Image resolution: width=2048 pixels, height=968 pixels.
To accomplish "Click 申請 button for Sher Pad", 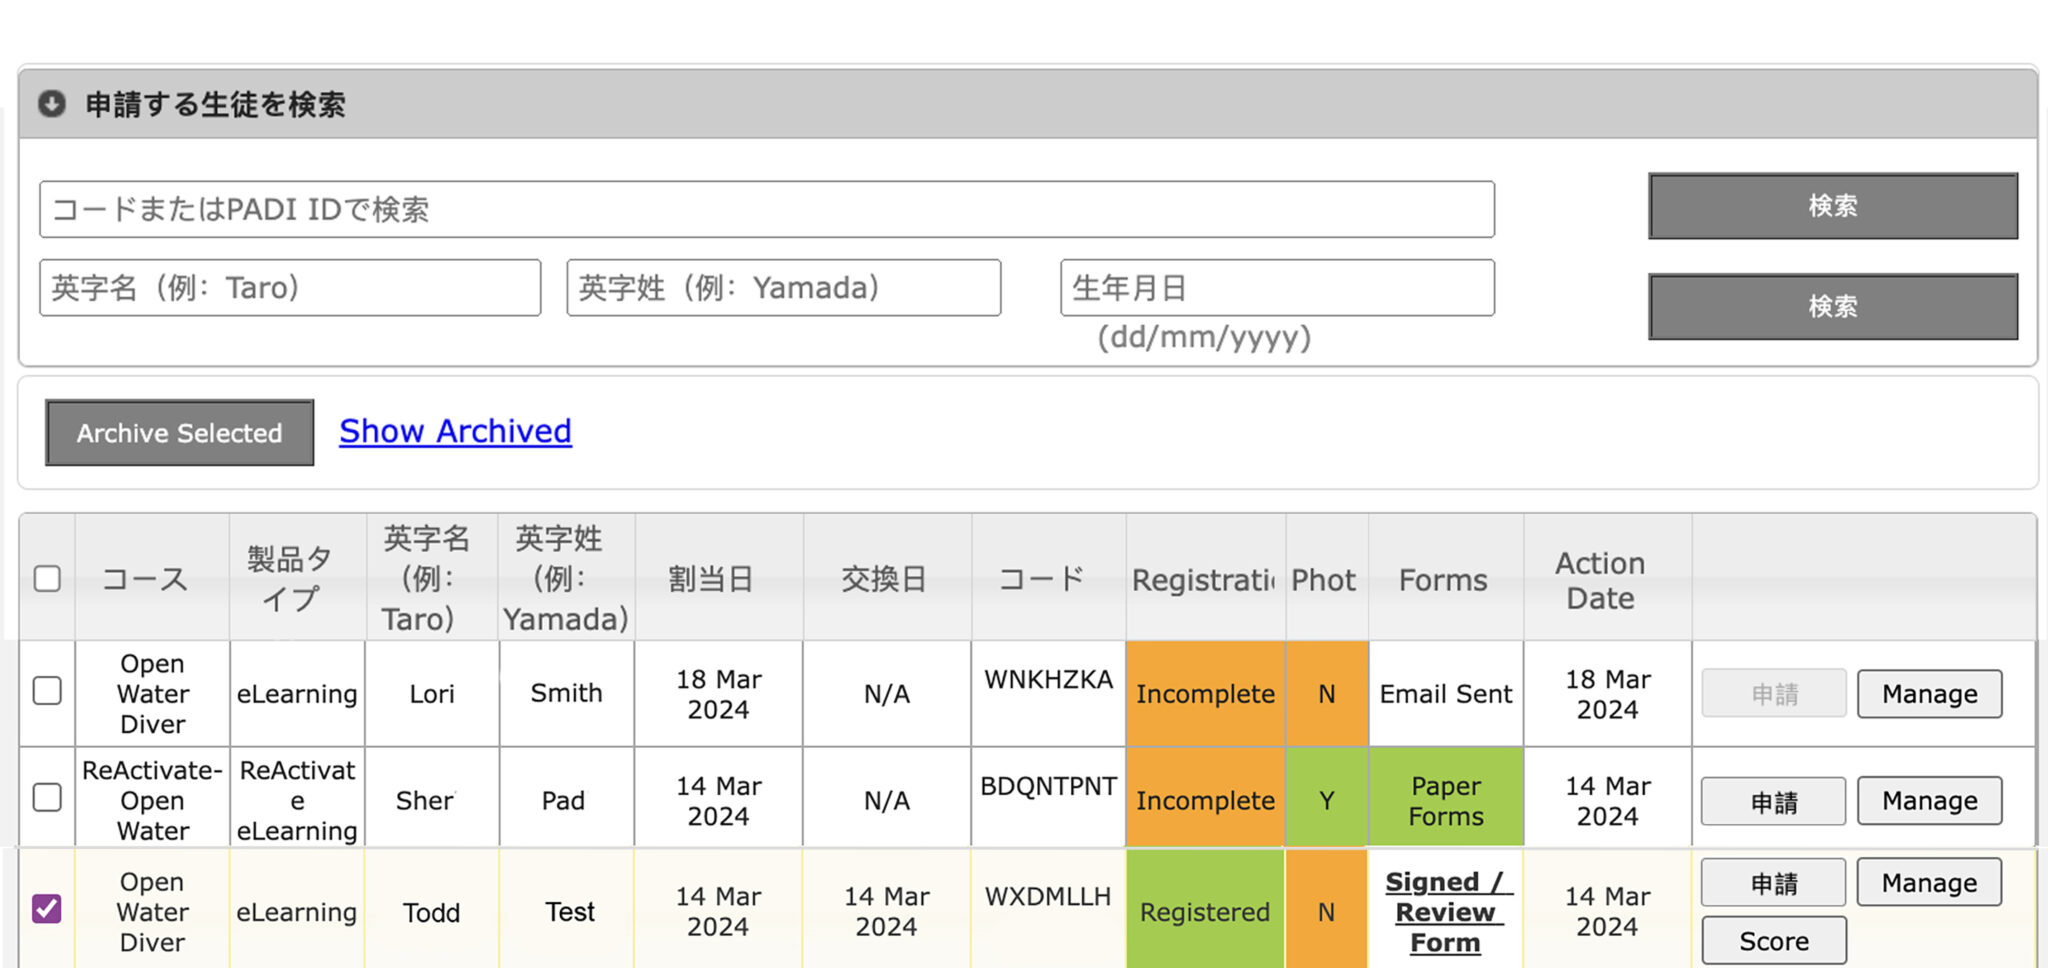I will click(x=1773, y=801).
